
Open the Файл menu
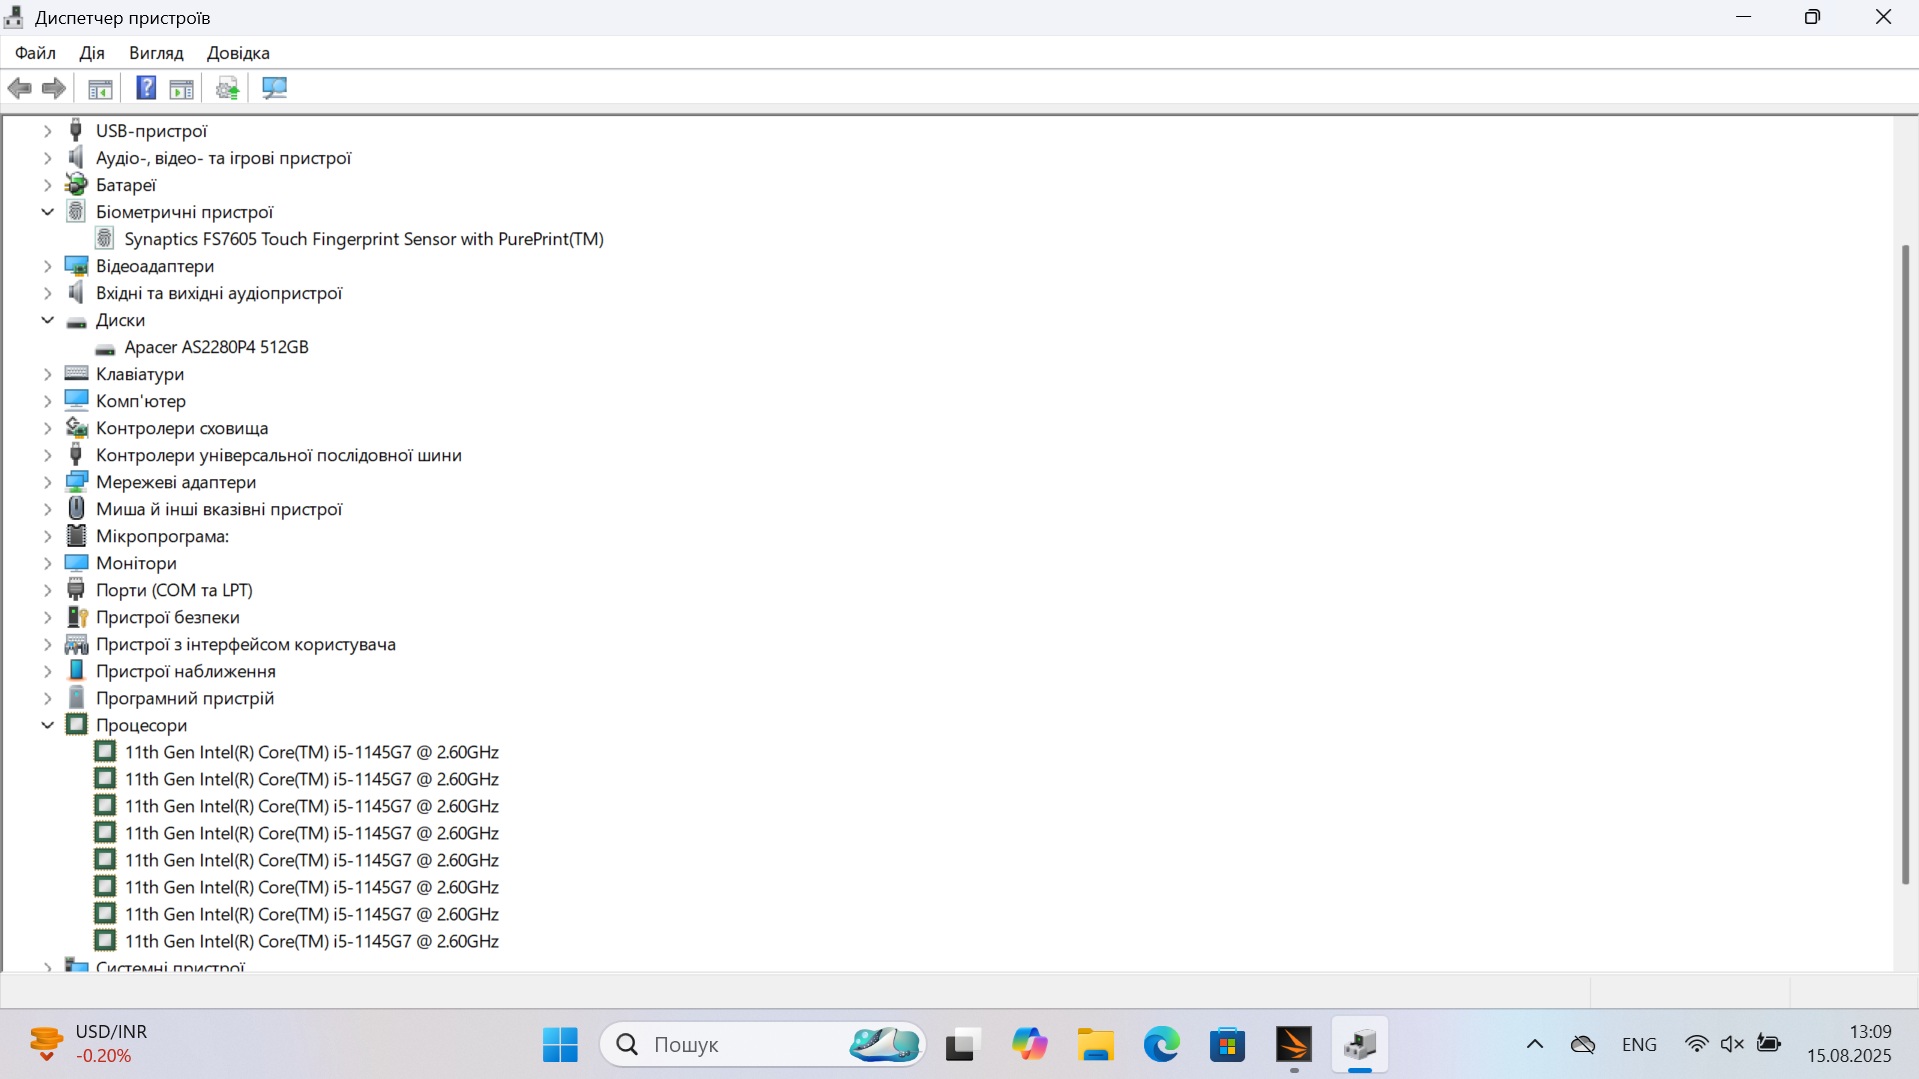pos(35,52)
